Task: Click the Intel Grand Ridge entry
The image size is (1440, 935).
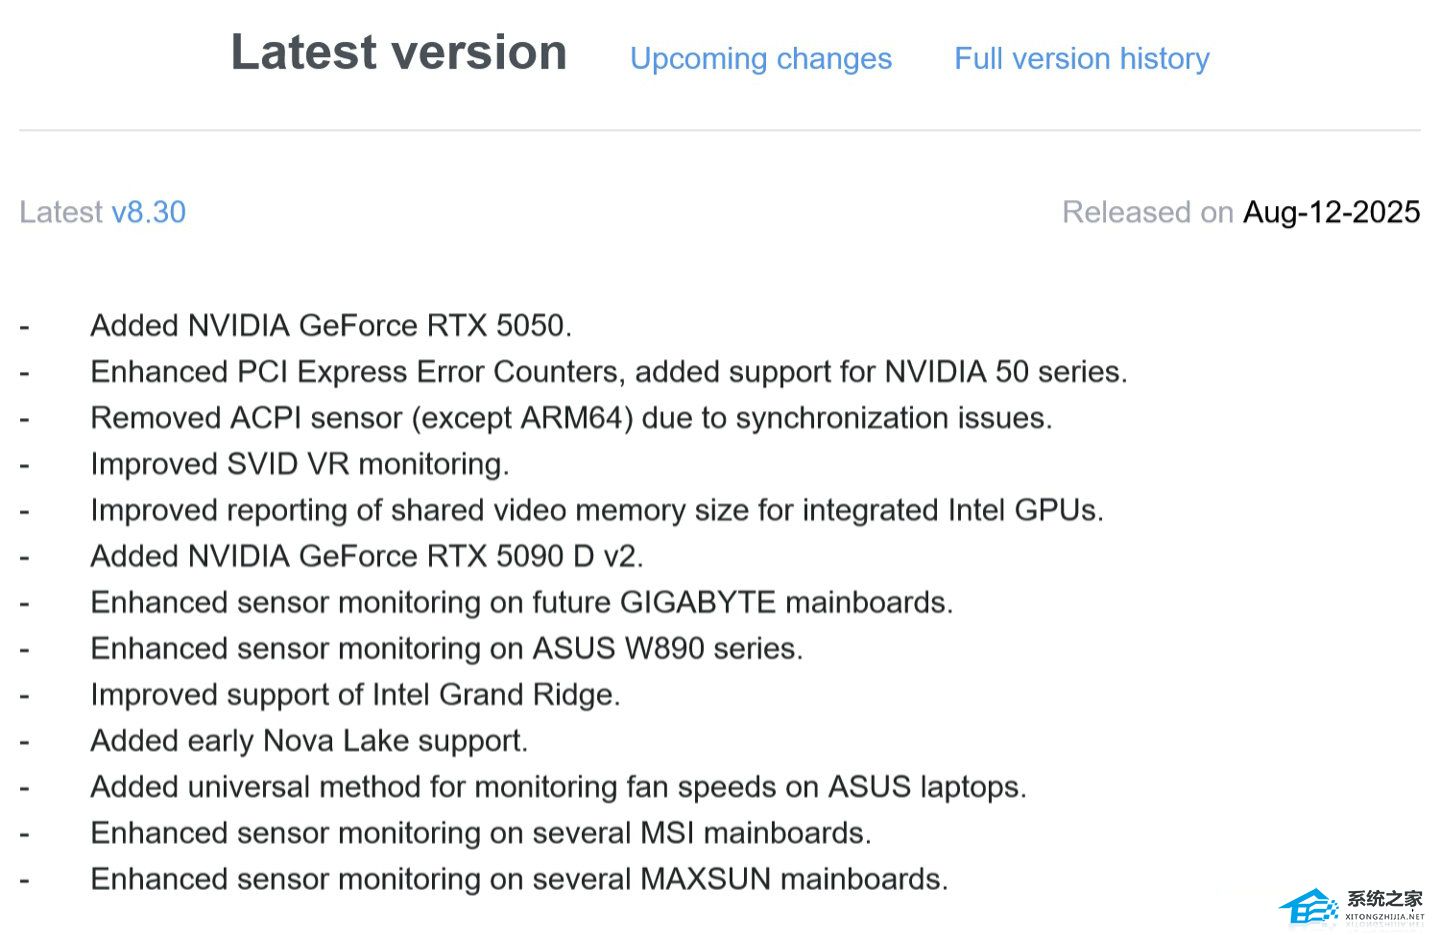Action: (x=355, y=694)
